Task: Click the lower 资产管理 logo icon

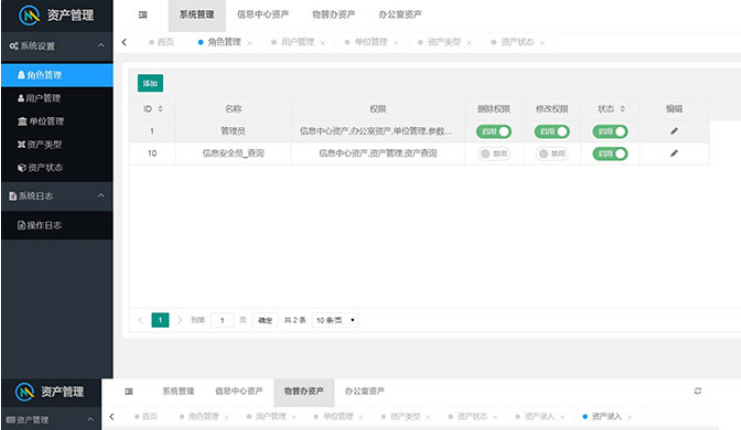Action: 25,392
